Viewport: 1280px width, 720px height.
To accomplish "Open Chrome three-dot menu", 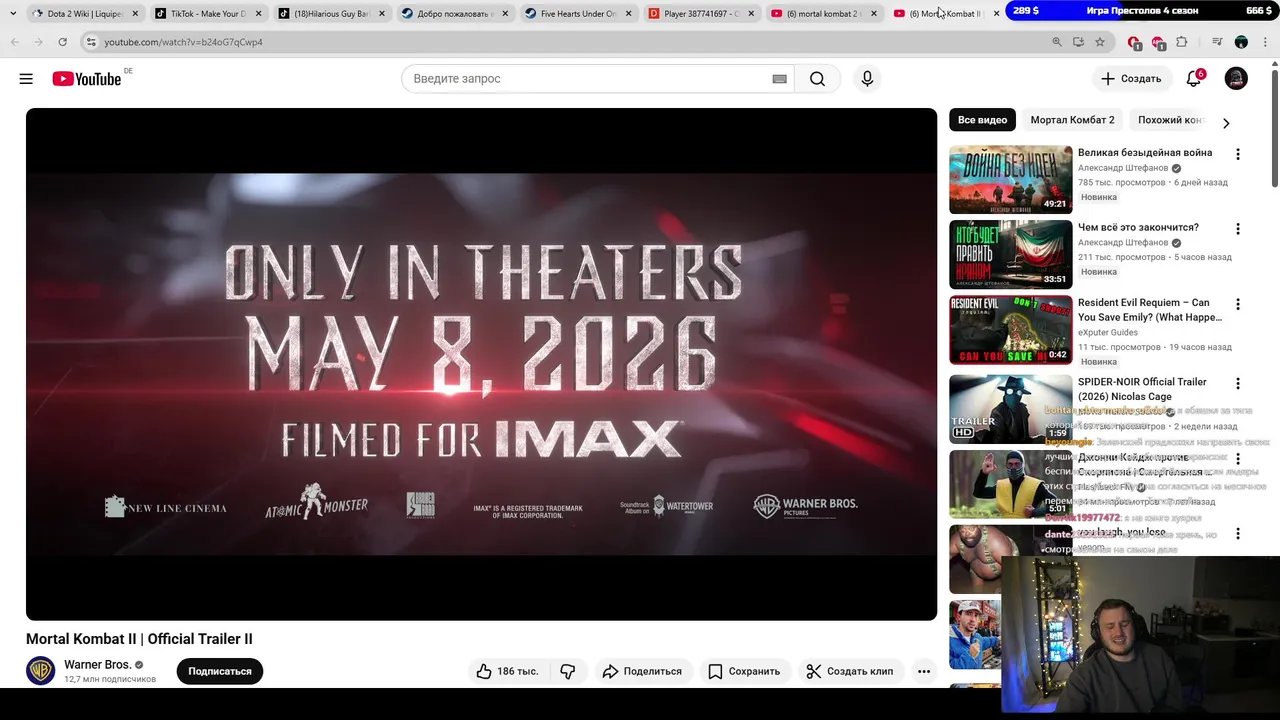I will click(x=1265, y=42).
